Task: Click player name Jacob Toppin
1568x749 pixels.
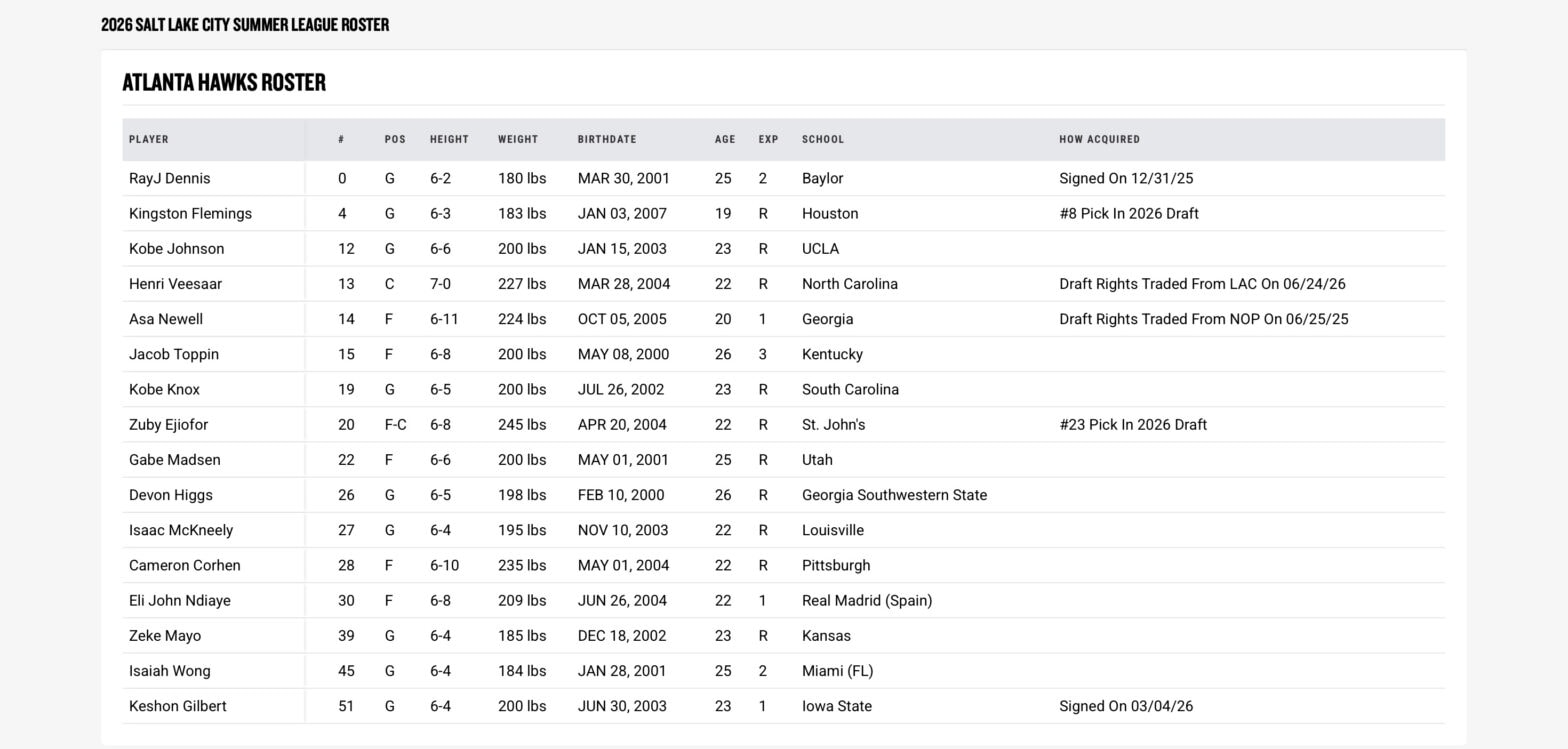Action: (x=174, y=354)
